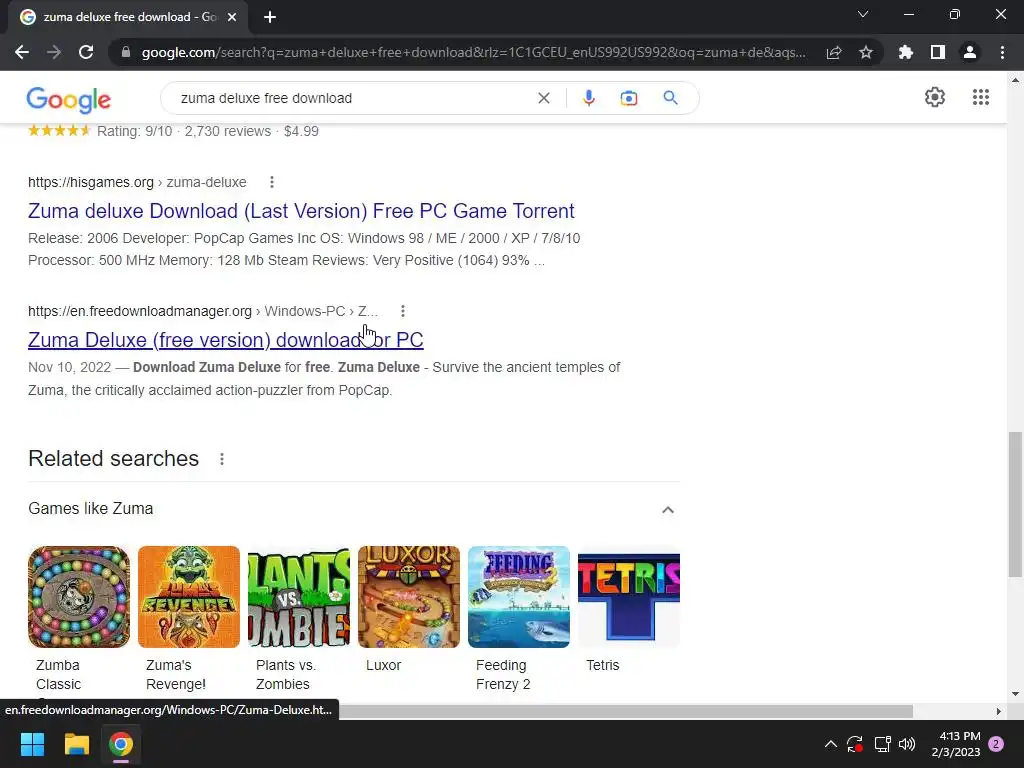The width and height of the screenshot is (1024, 768).
Task: Open the sync tray icon with red dot
Action: click(x=855, y=744)
